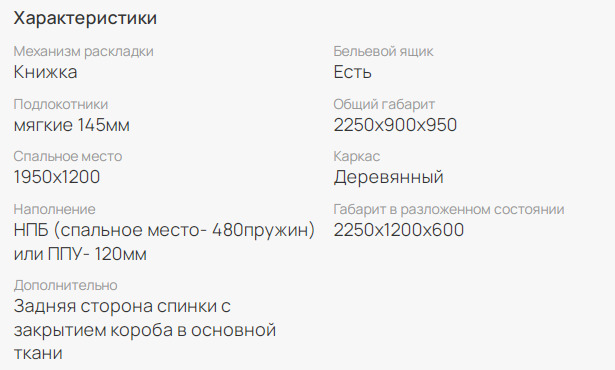Select the Спальное место label
This screenshot has height=370, width=615.
click(x=68, y=157)
